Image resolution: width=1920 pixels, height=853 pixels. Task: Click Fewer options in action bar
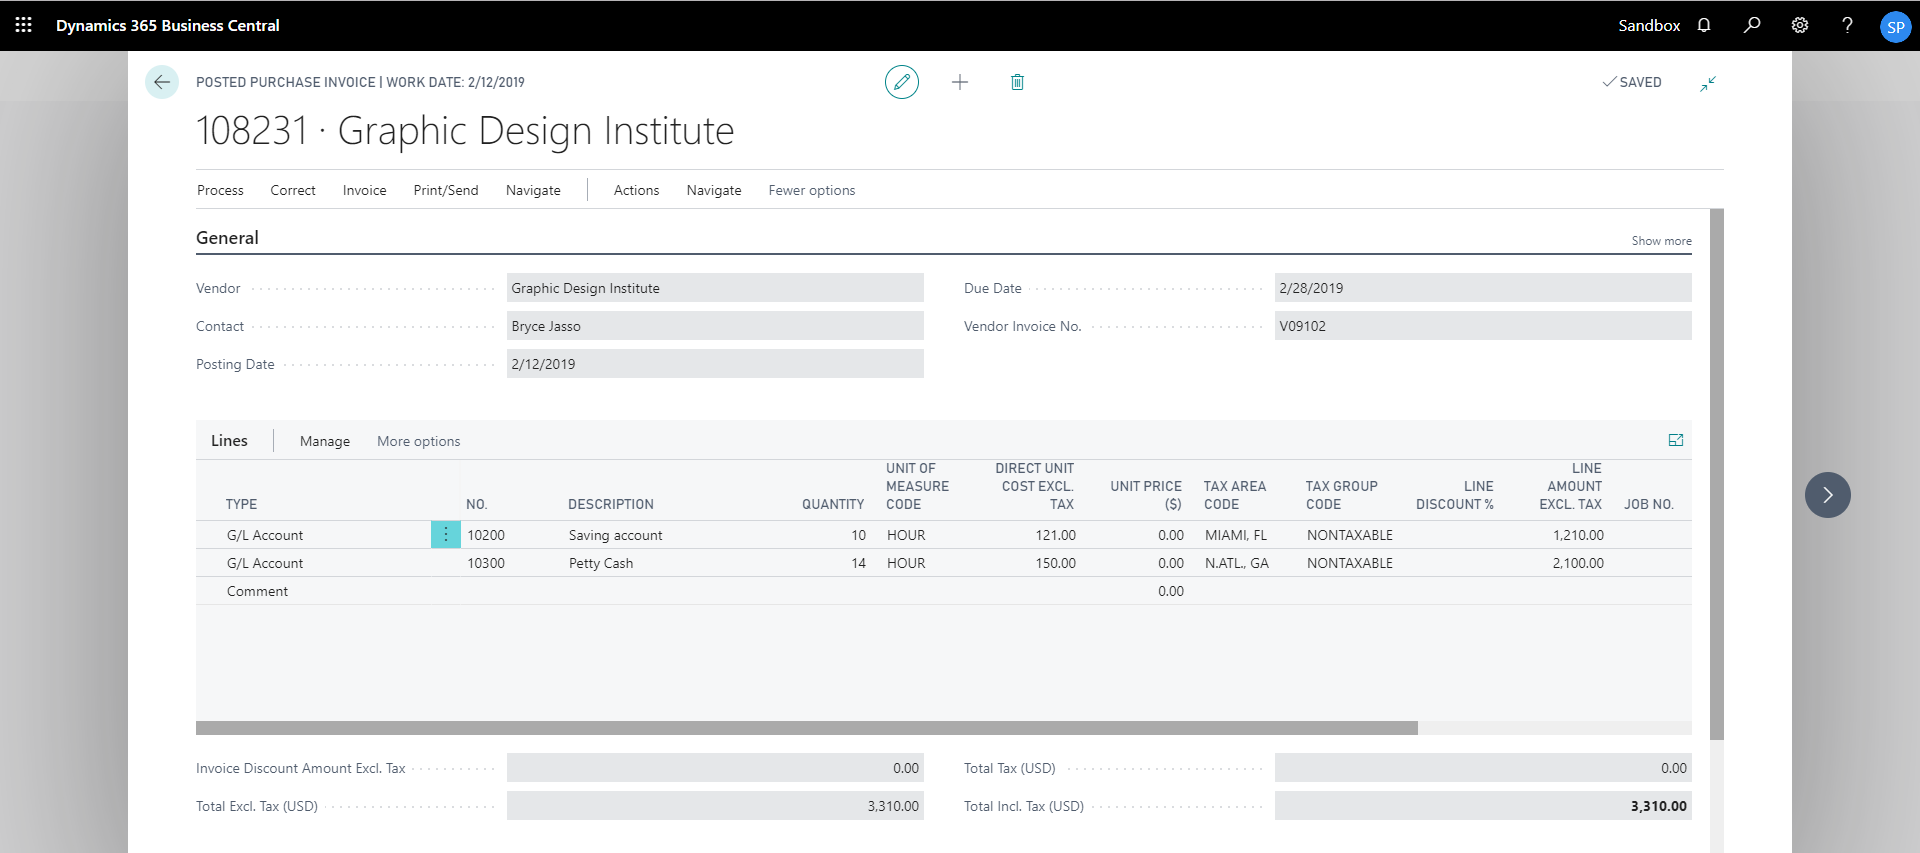click(811, 190)
